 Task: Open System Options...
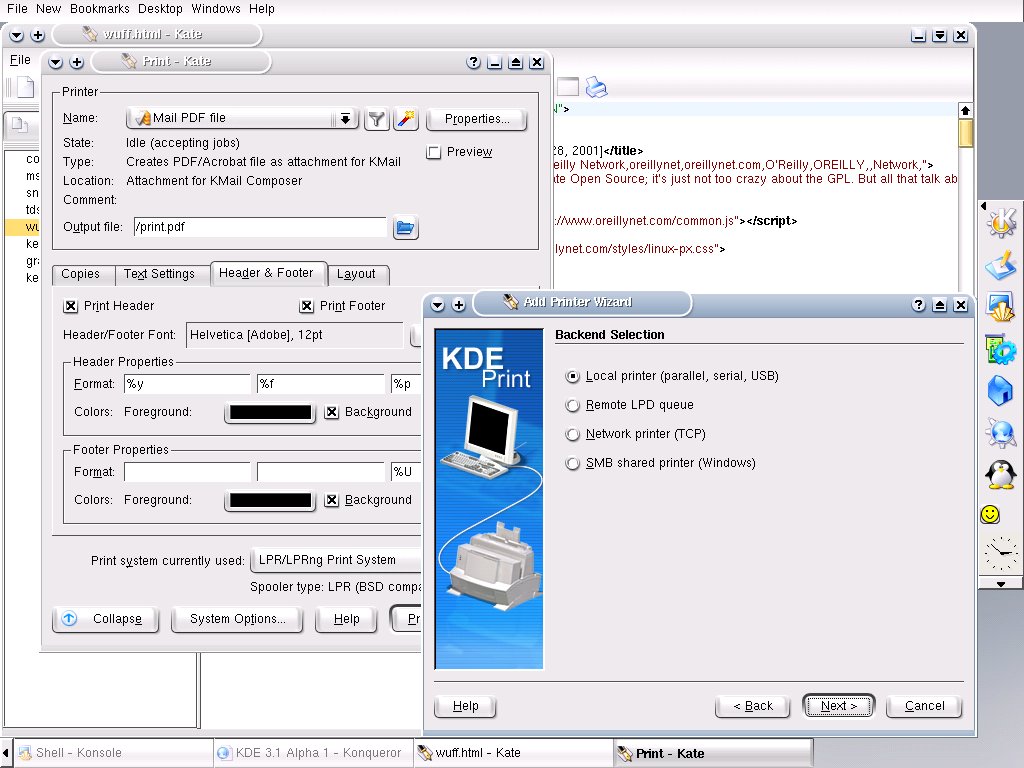[237, 618]
